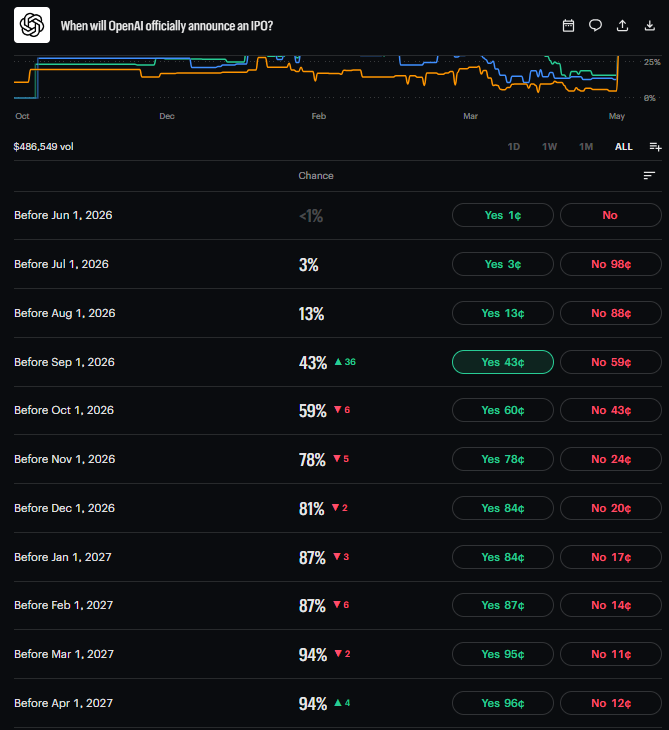
Task: Select the Before Jun 1, 2026 row label
Action: [x=63, y=215]
